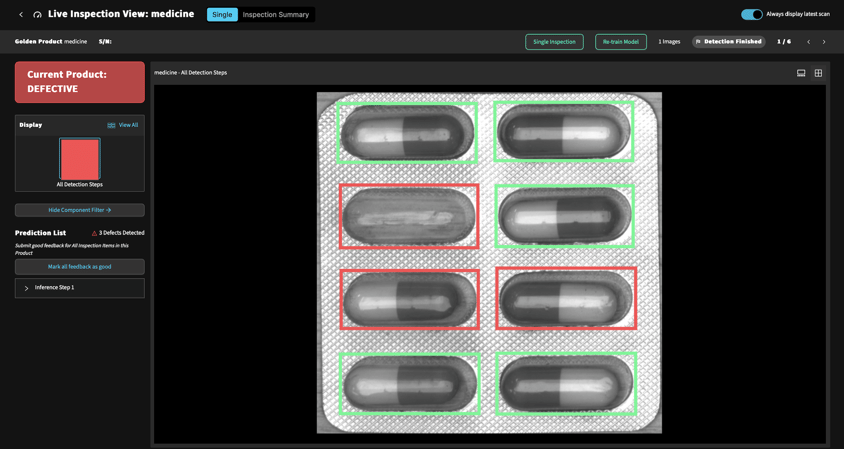Screen dimensions: 844x449
Task: Expand Inference Step 1
Action: (x=27, y=288)
